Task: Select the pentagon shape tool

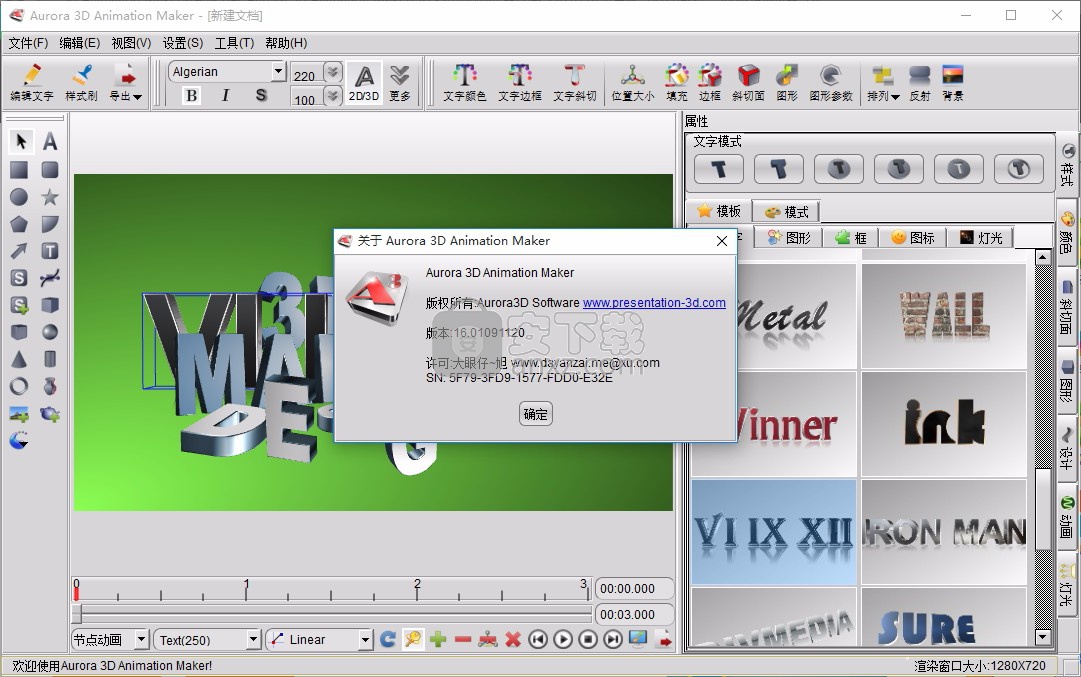Action: coord(19,224)
